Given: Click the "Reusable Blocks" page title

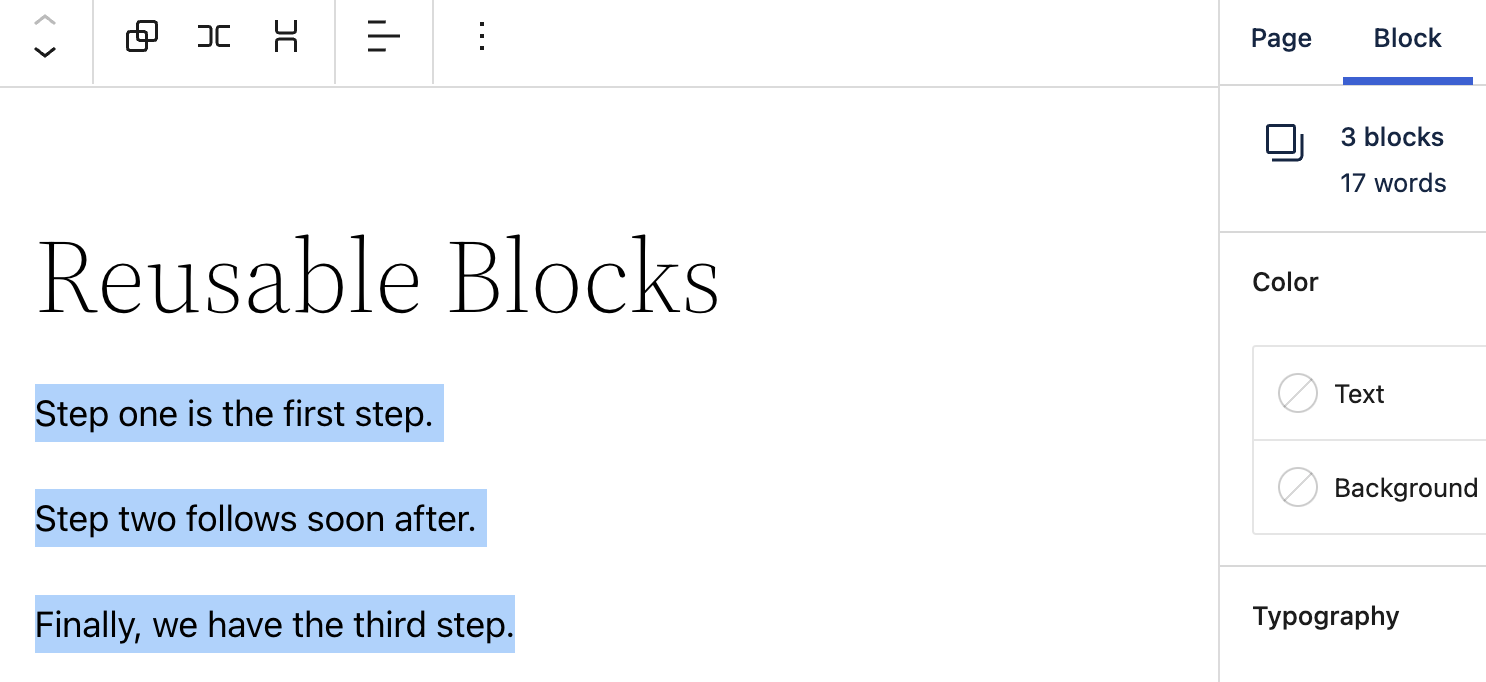Looking at the screenshot, I should (x=378, y=277).
